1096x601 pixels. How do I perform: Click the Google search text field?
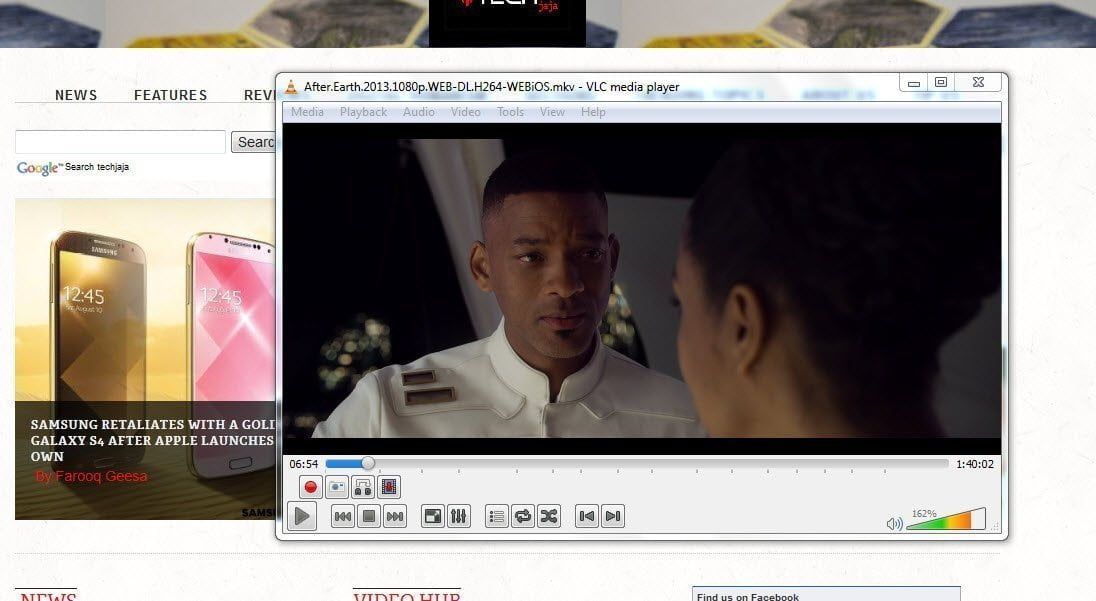120,142
